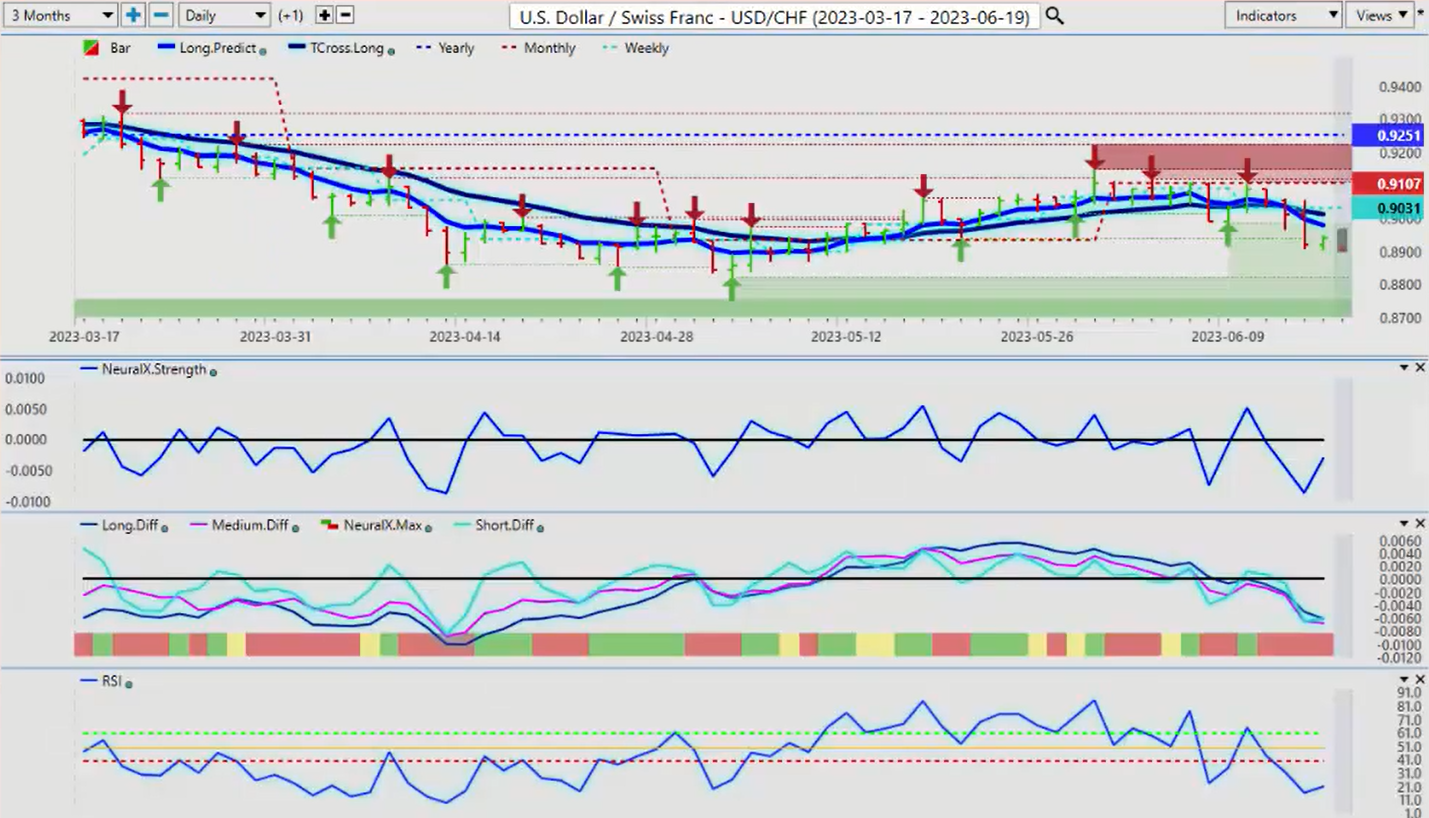Open the Daily interval dropdown
The height and width of the screenshot is (818, 1429).
[x=224, y=15]
